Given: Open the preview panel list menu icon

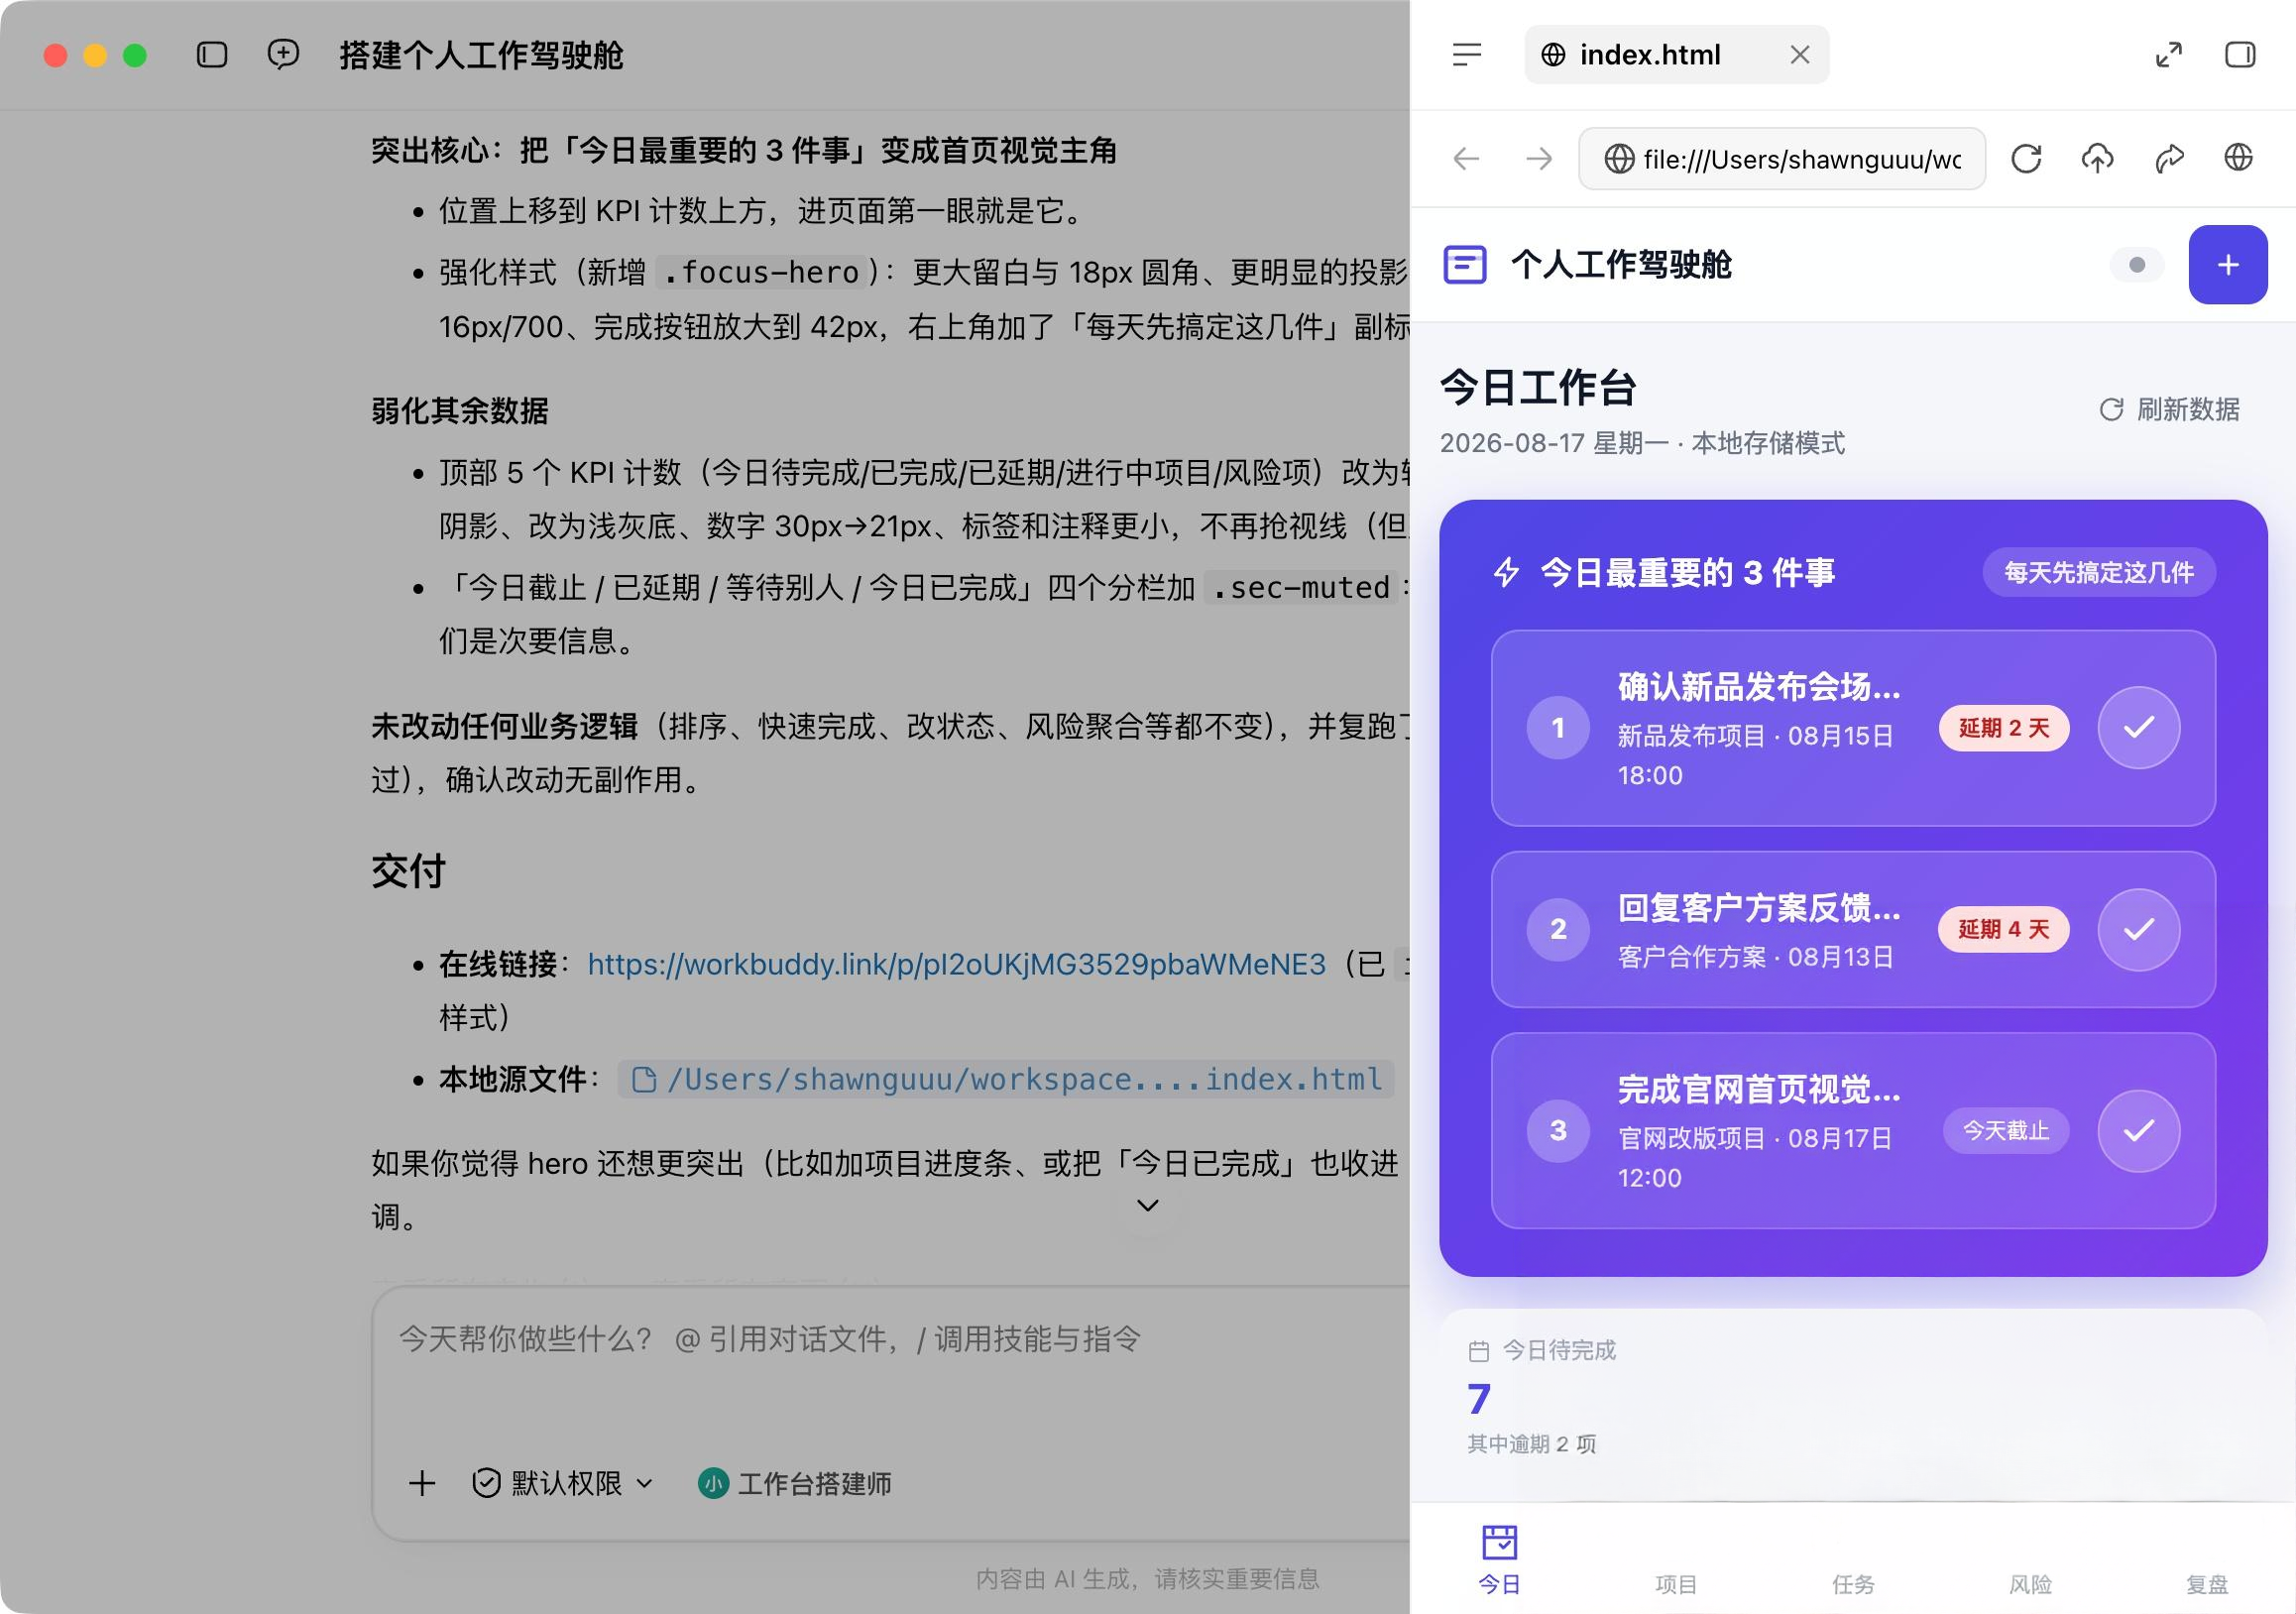Looking at the screenshot, I should pyautogui.click(x=1466, y=54).
